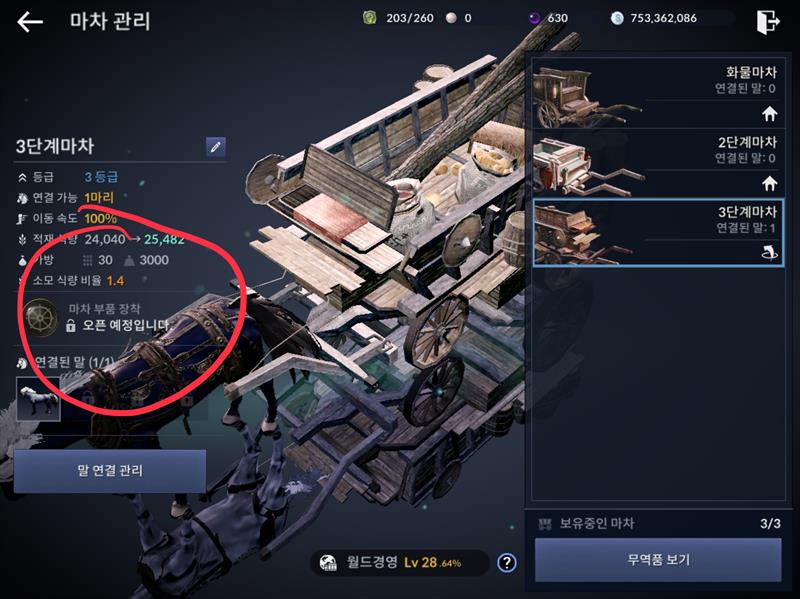Go back with the left arrow icon
Image resolution: width=800 pixels, height=599 pixels.
[x=30, y=22]
